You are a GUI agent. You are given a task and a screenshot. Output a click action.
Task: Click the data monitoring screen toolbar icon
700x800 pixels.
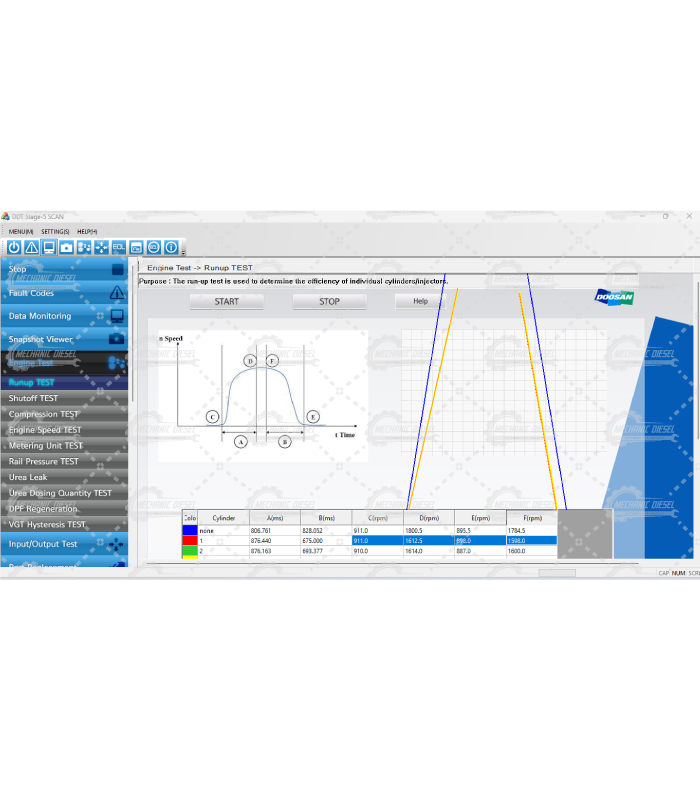(48, 247)
